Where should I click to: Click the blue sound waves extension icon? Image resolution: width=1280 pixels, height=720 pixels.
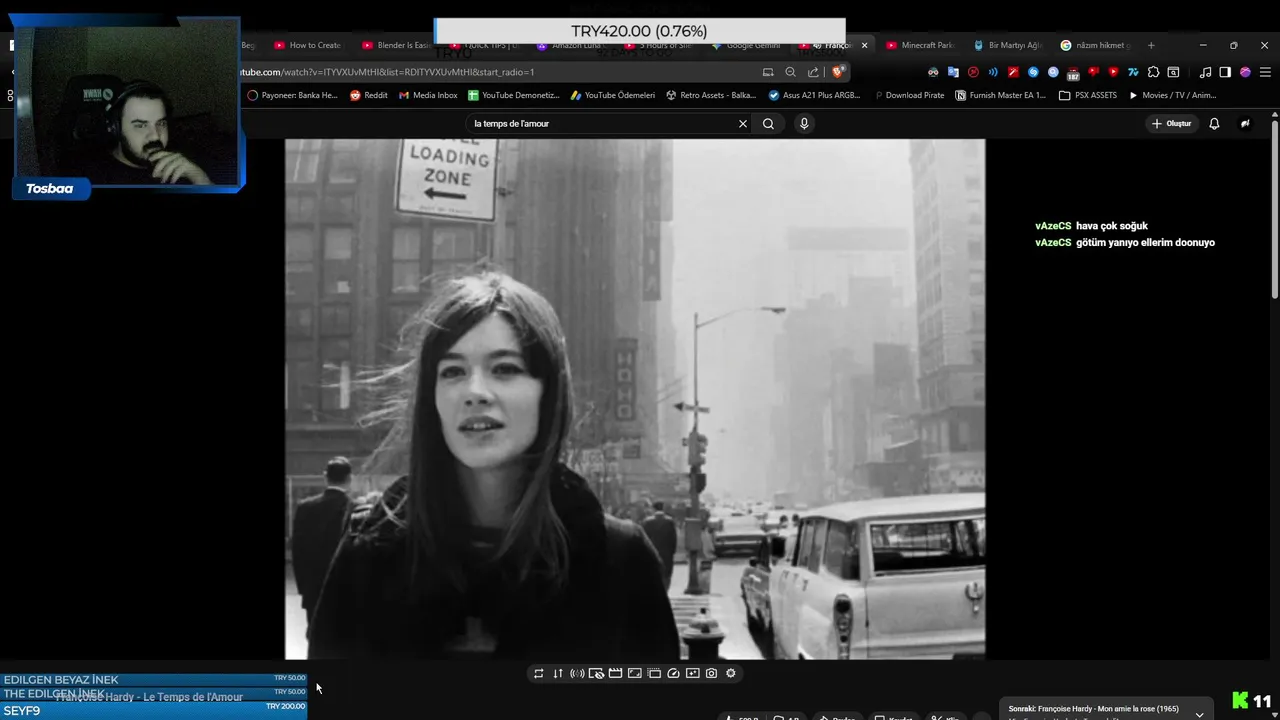993,72
